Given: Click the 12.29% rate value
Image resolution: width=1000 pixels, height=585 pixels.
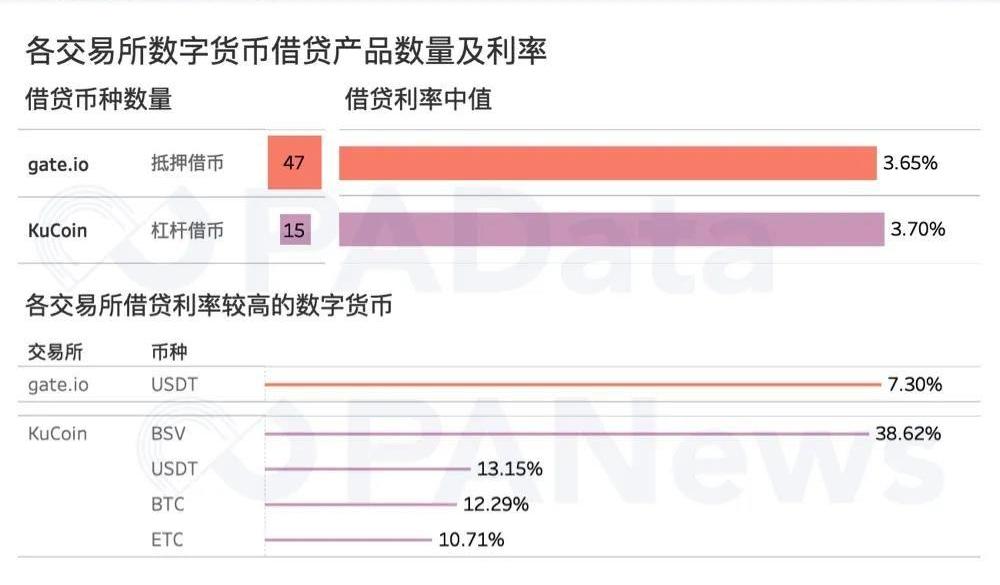Looking at the screenshot, I should click(496, 504).
